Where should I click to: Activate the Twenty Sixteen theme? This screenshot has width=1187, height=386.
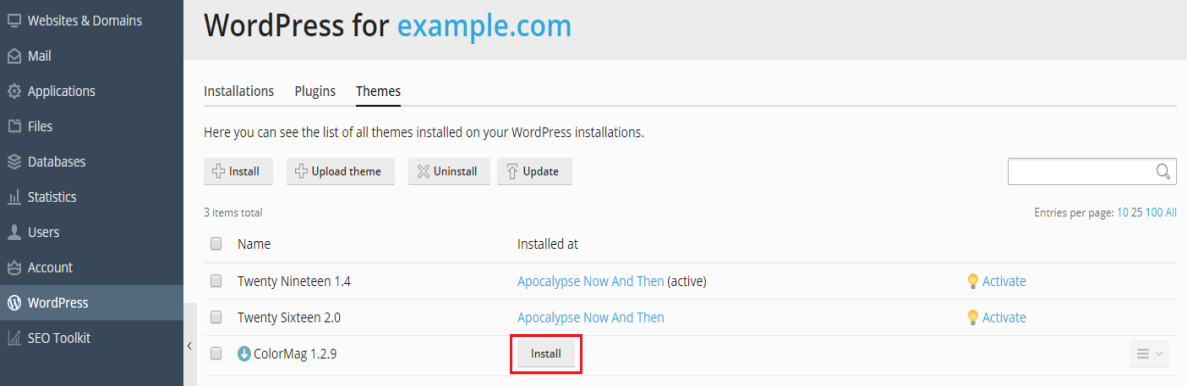point(1004,317)
